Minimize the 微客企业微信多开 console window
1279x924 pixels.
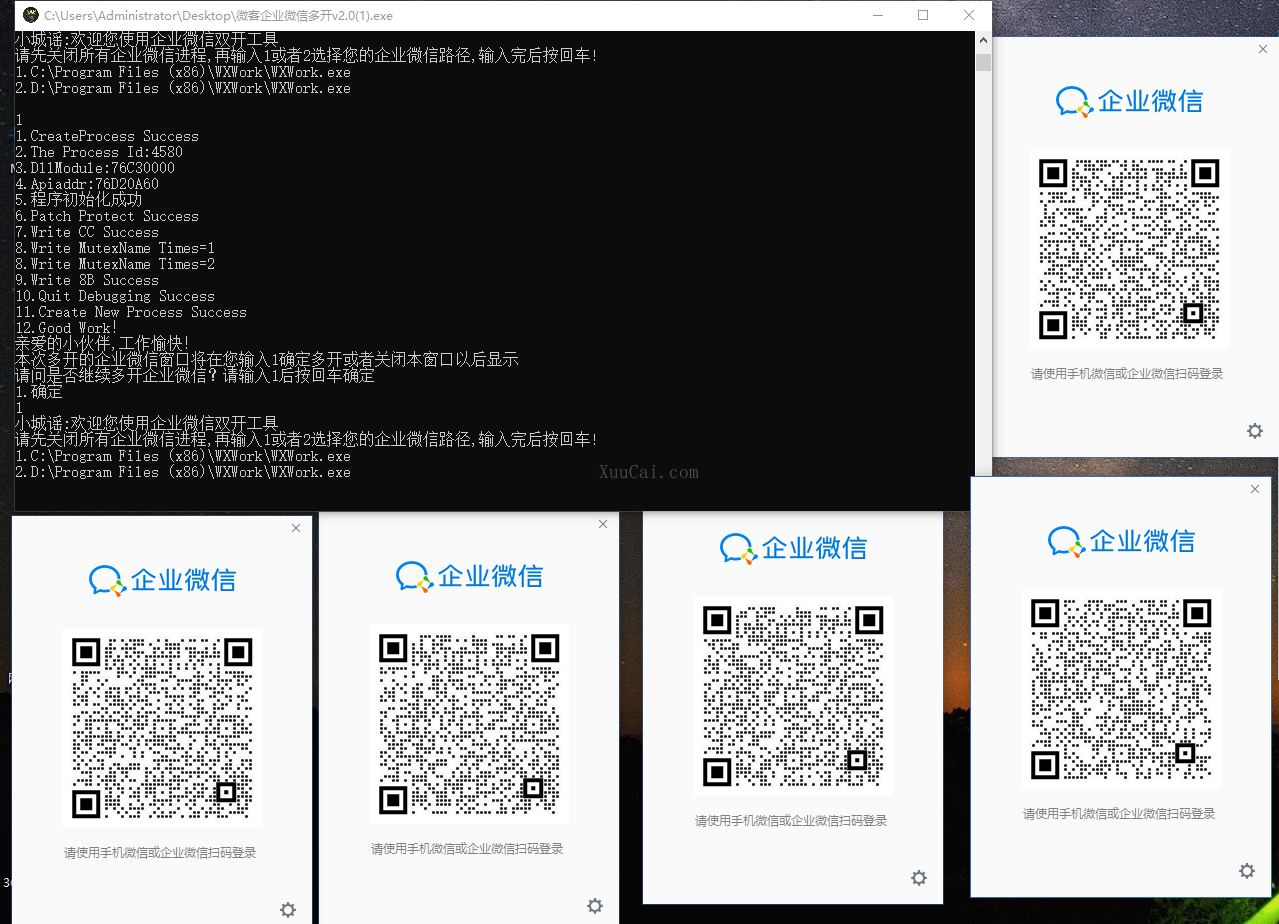click(x=877, y=15)
